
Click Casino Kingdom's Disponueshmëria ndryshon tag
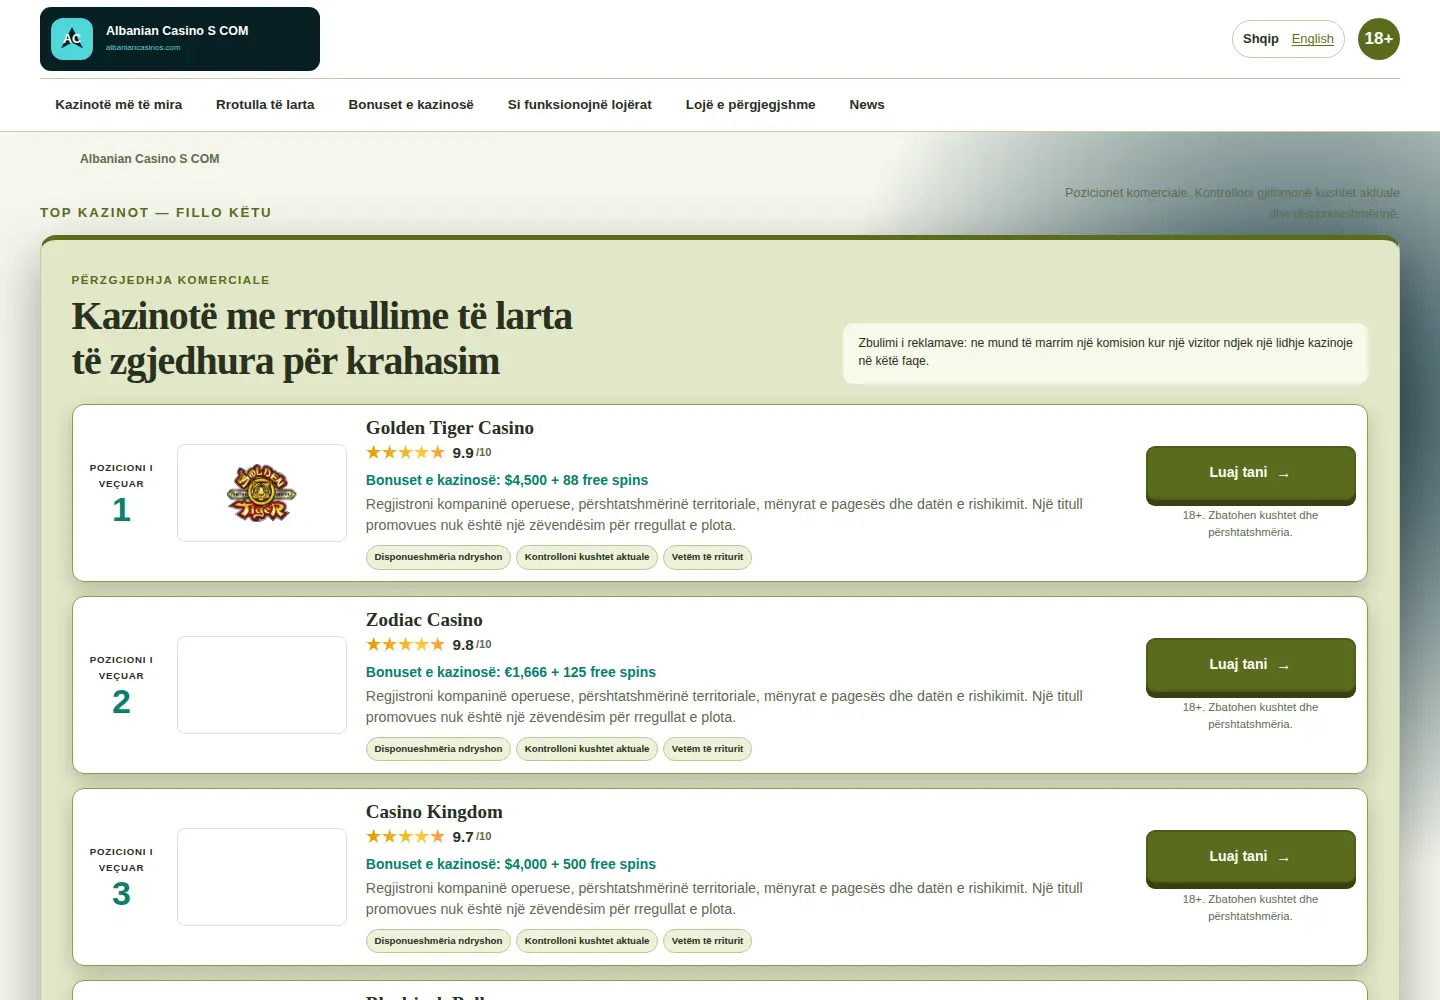[x=438, y=941]
